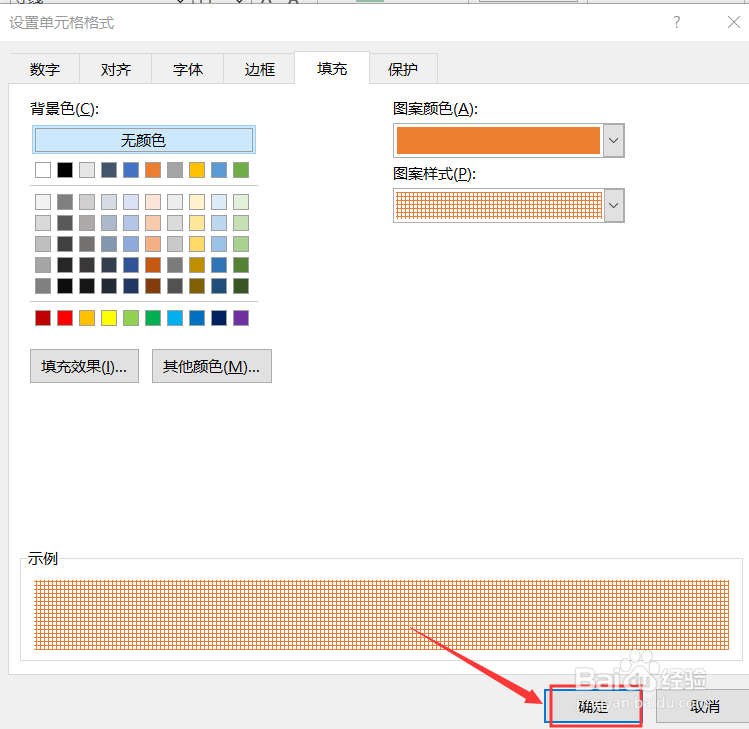Pick the bright red standard color
Viewport: 749px width, 729px height.
(65, 318)
